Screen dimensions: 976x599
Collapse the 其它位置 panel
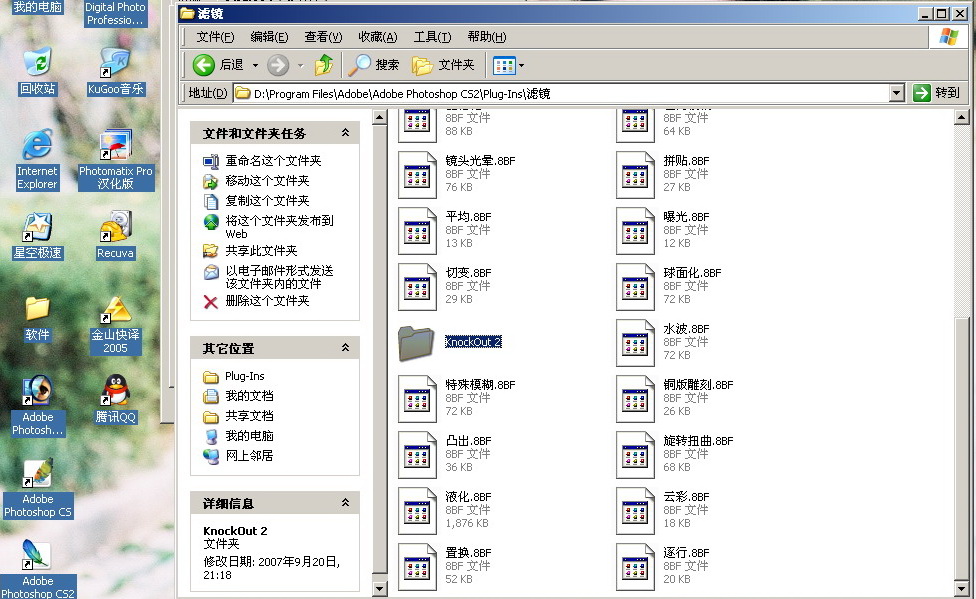pyautogui.click(x=345, y=348)
